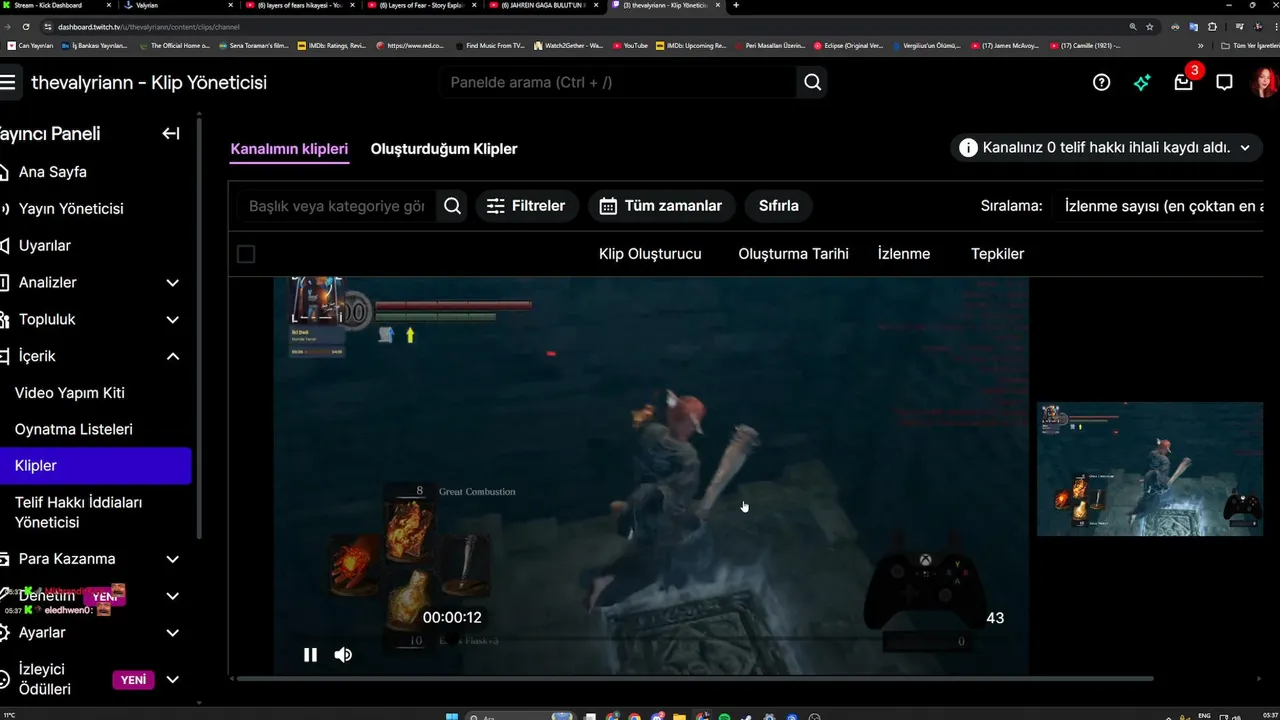This screenshot has width=1280, height=720.
Task: Click the 00:00:12 clip timestamp
Action: point(452,618)
